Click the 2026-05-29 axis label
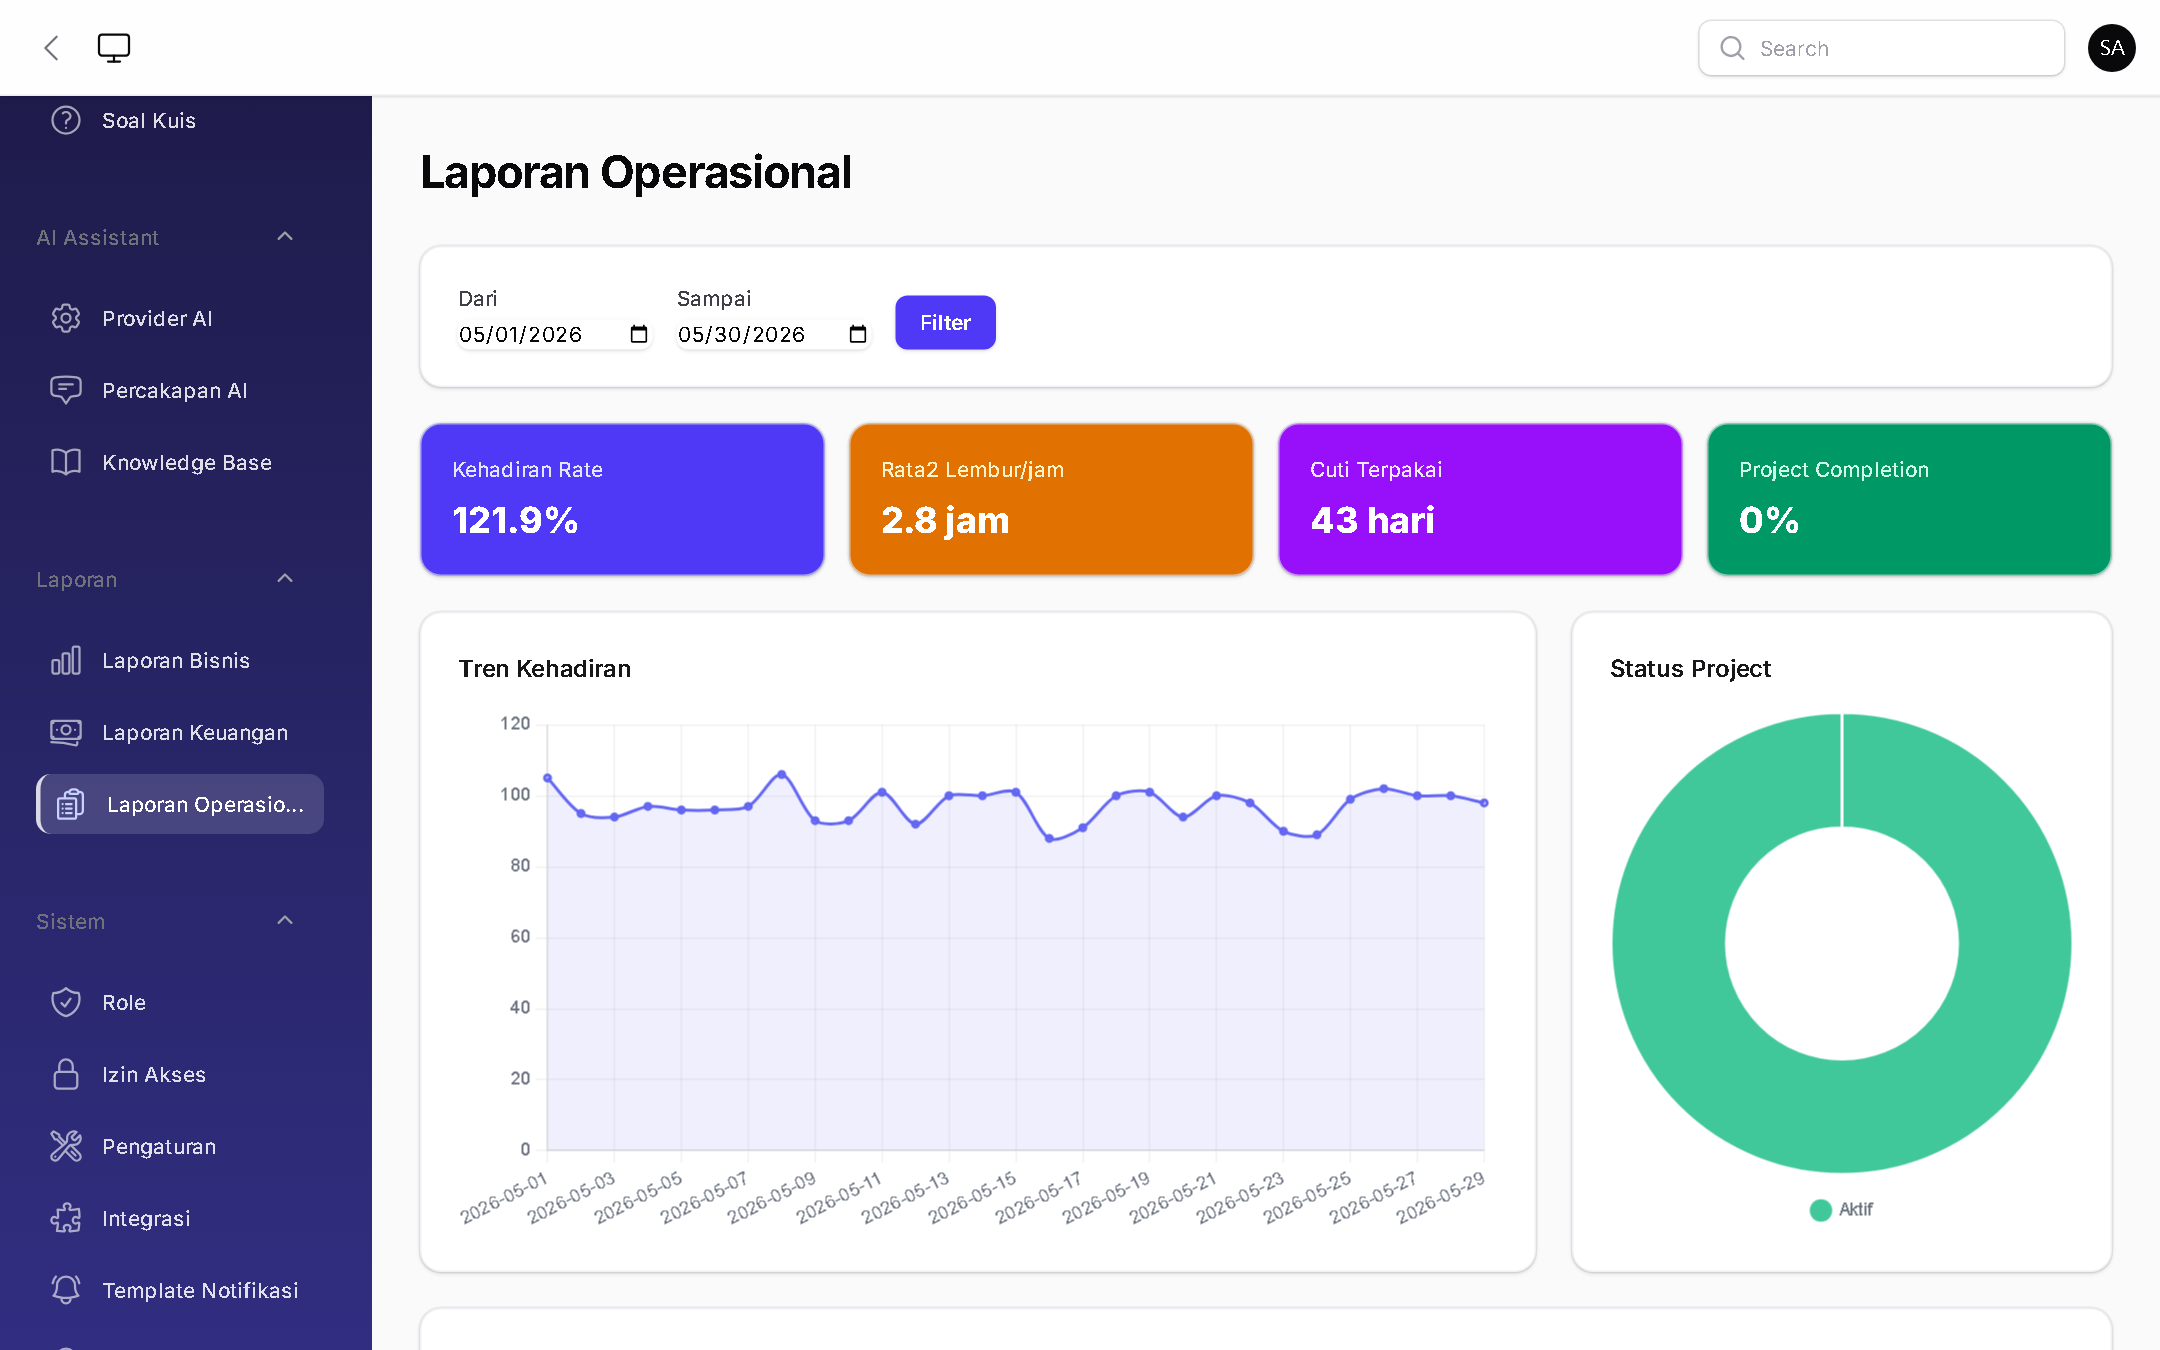2160x1350 pixels. [1441, 1197]
